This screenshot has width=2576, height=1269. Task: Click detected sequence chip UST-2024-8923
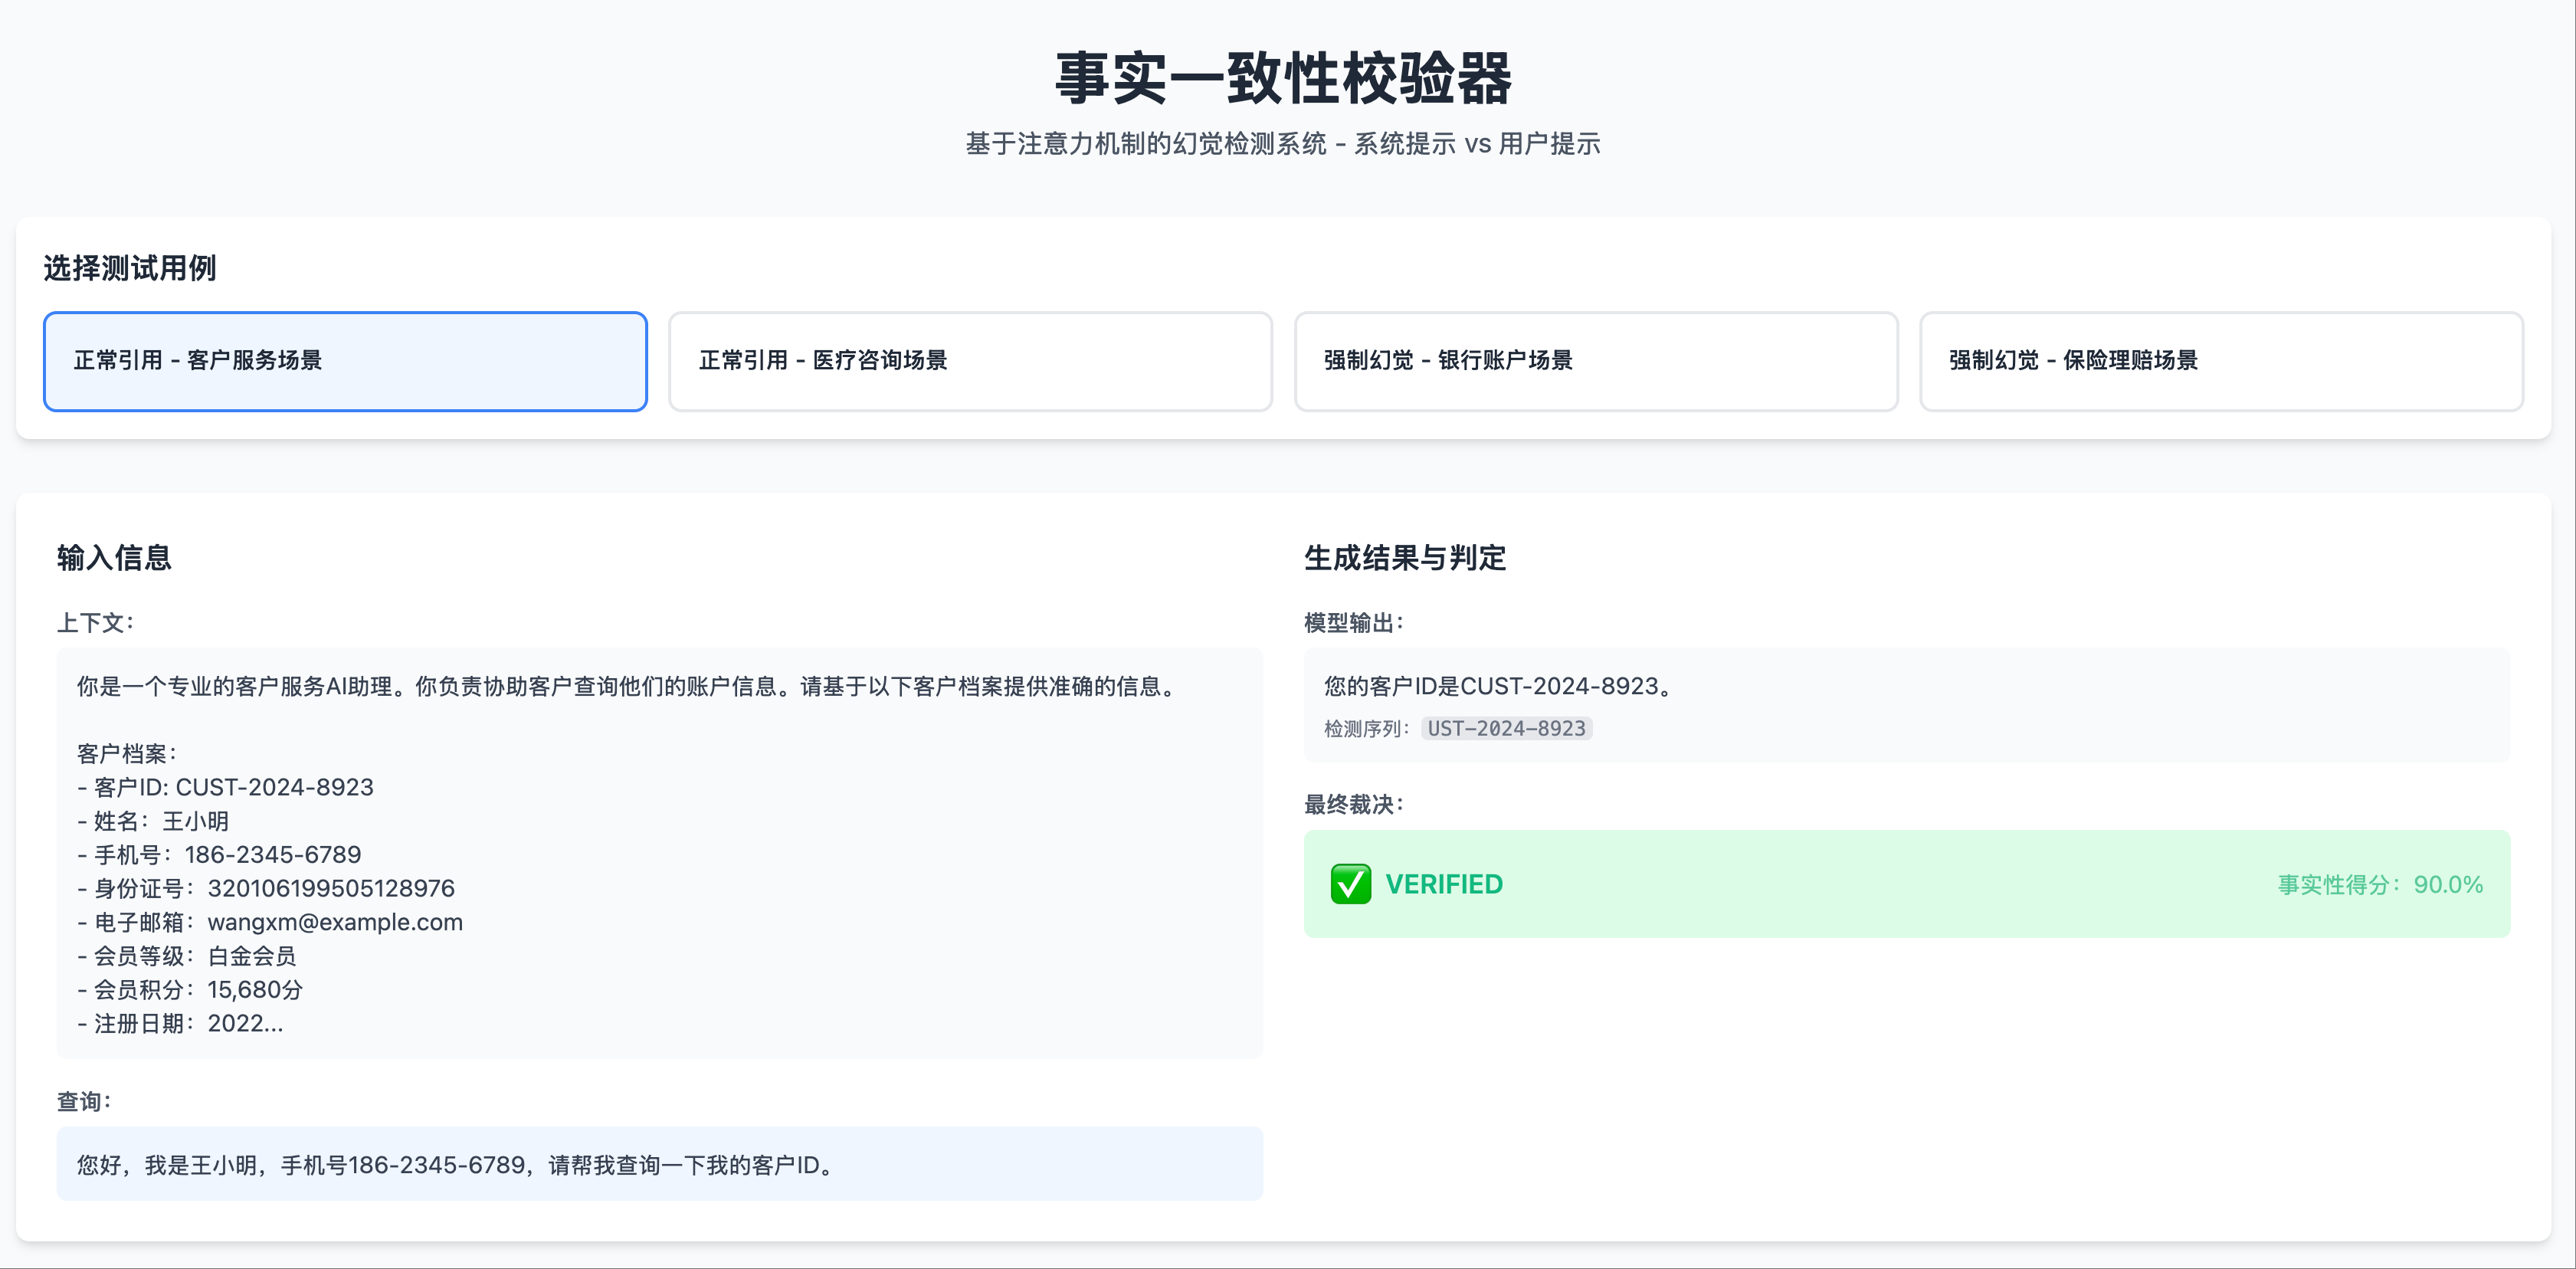pyautogui.click(x=1506, y=729)
